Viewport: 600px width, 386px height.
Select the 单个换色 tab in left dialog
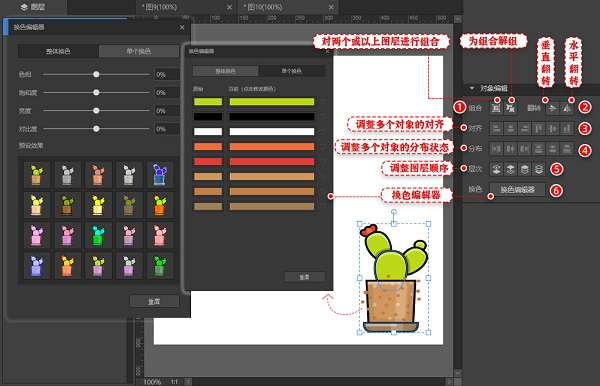click(139, 51)
